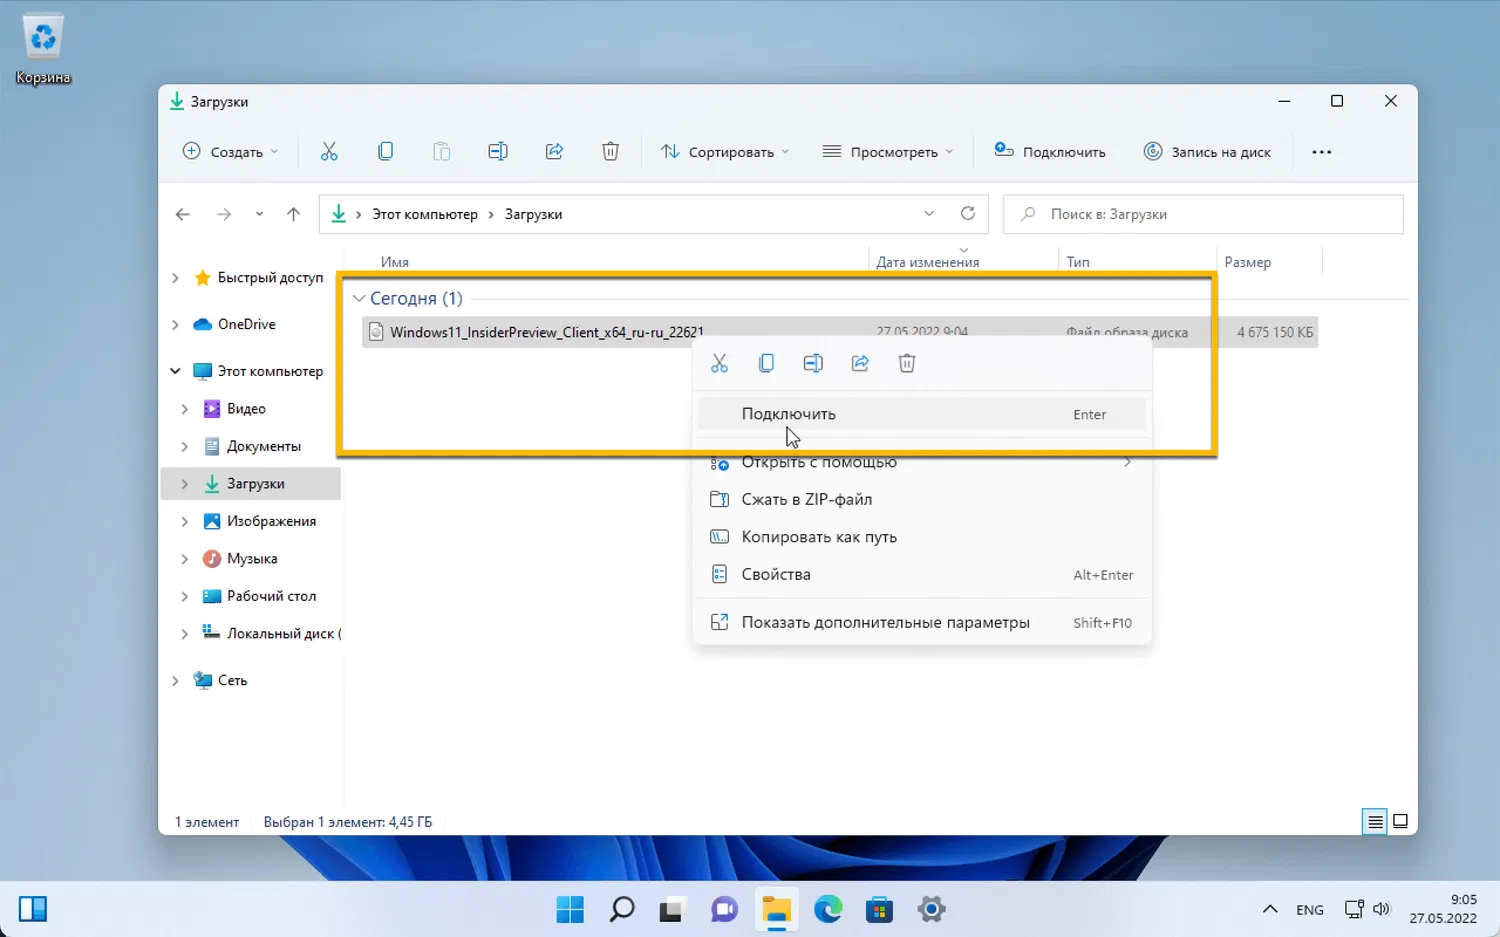Select Музыка in the navigation pane

252,558
